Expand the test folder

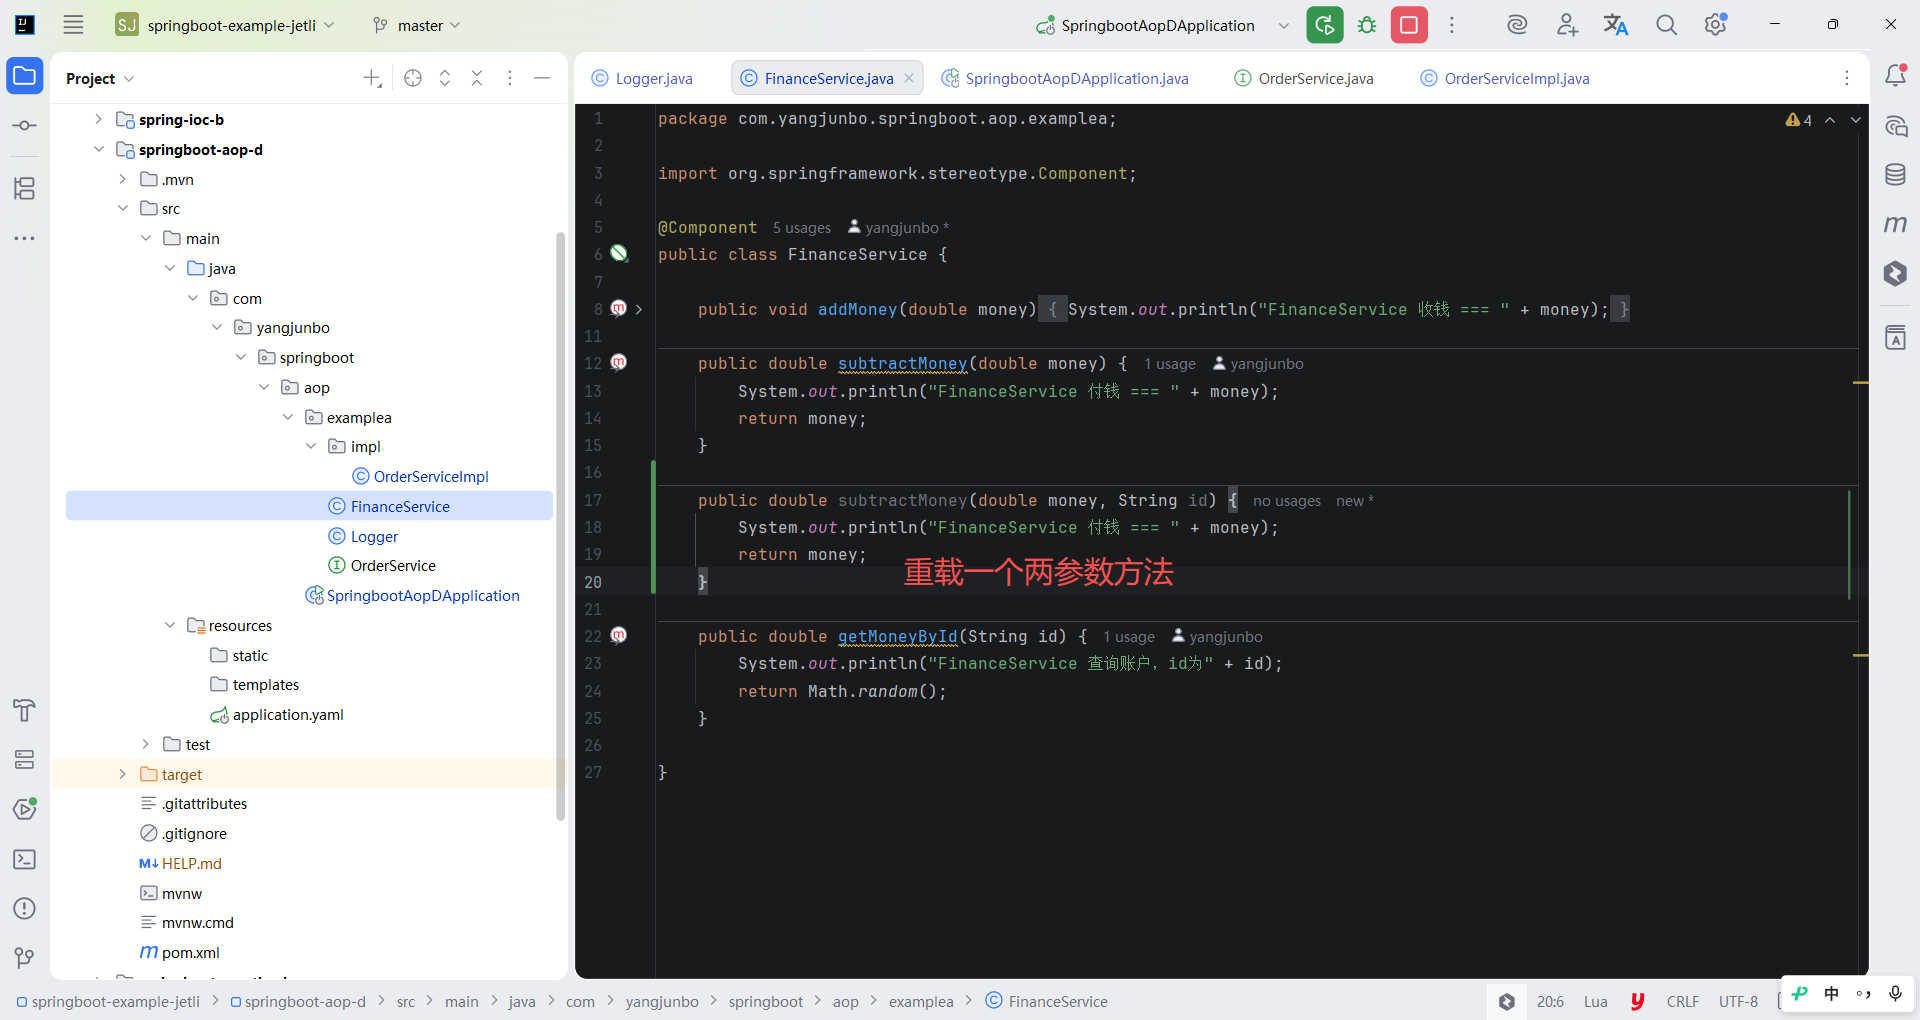click(145, 744)
